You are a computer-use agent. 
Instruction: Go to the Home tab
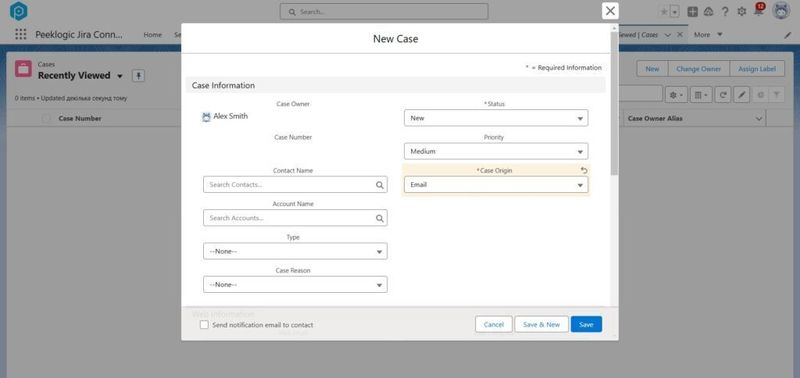tap(153, 35)
